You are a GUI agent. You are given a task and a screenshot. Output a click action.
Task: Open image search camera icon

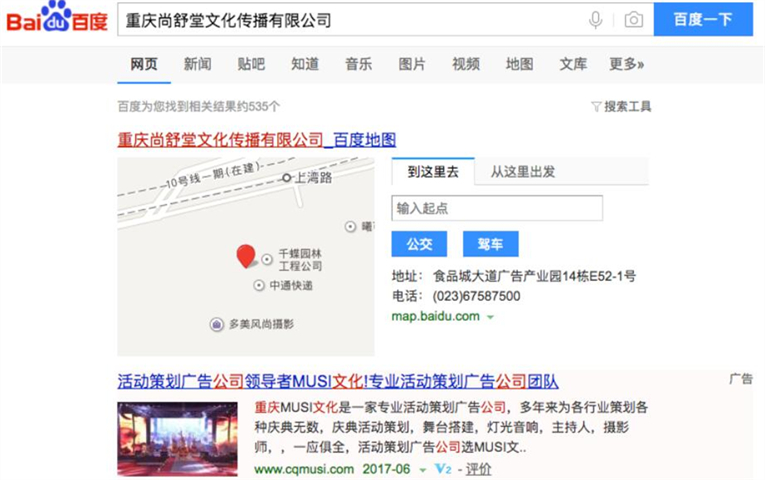click(633, 20)
